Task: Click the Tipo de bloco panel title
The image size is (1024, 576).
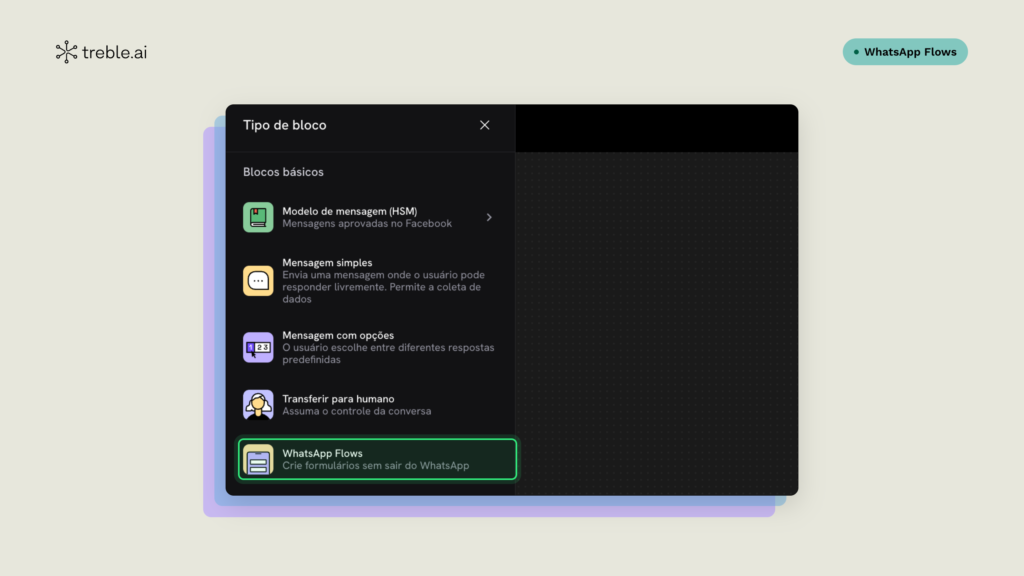Action: coord(285,125)
